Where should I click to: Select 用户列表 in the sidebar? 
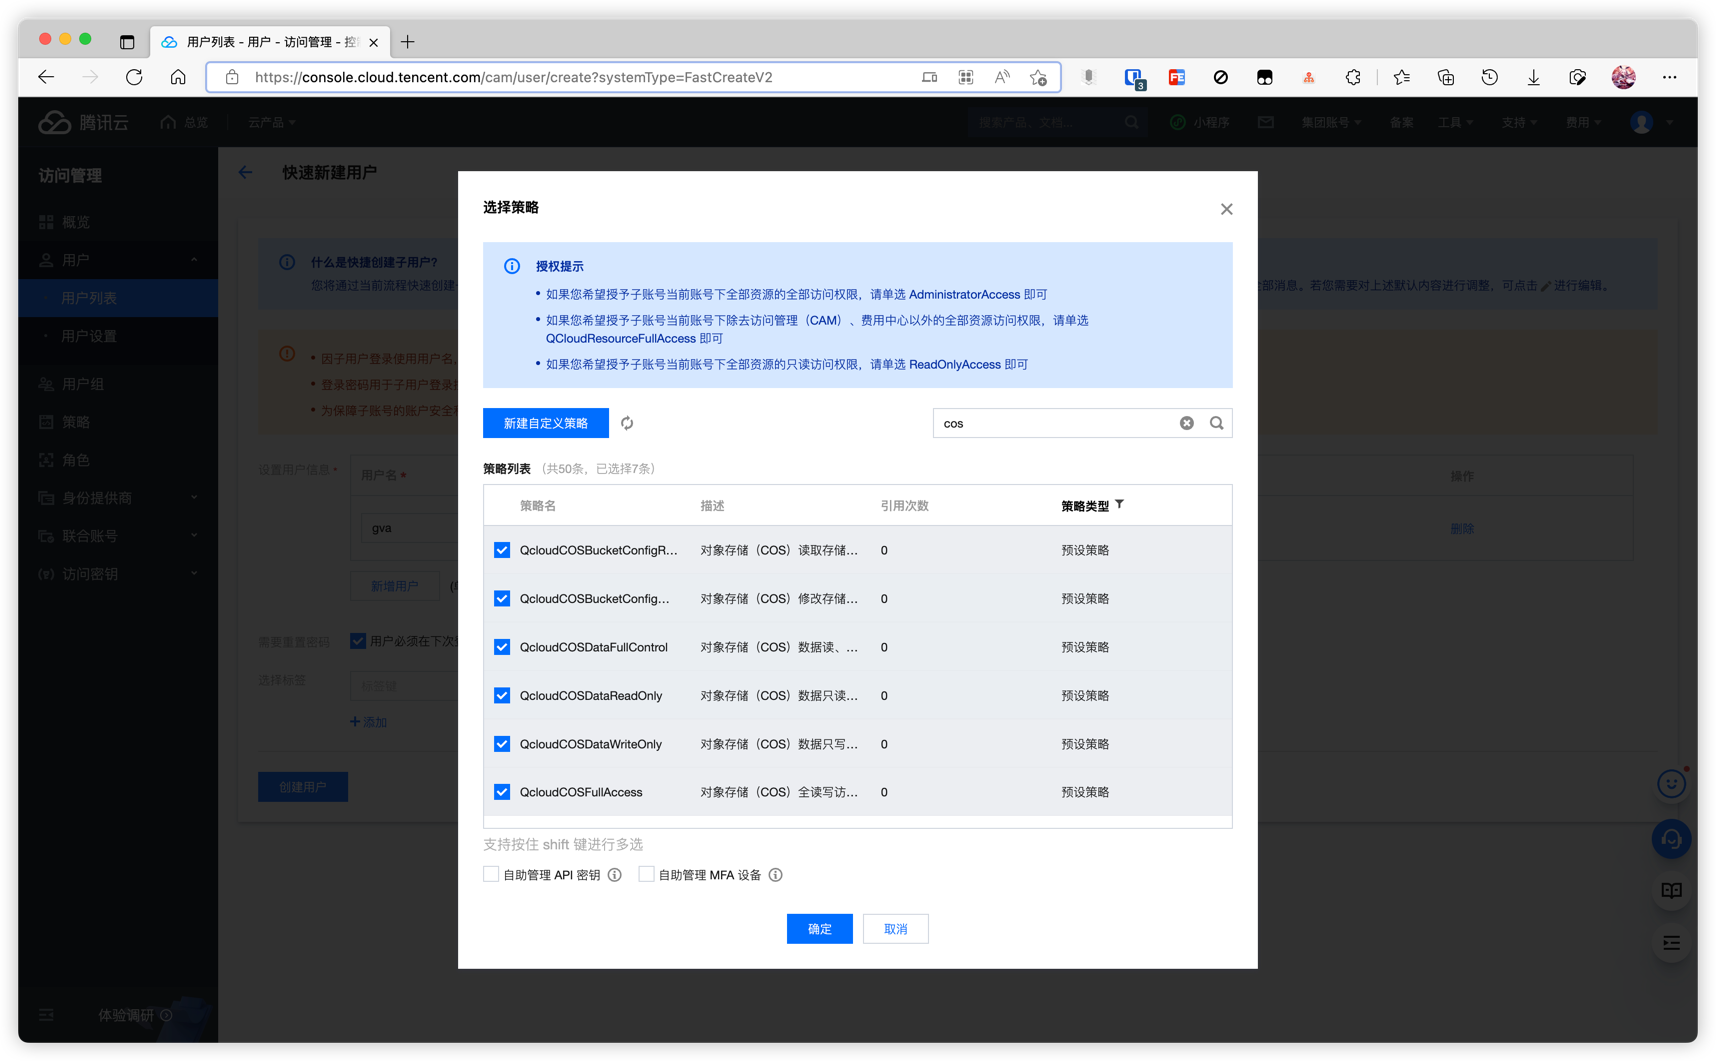click(90, 298)
